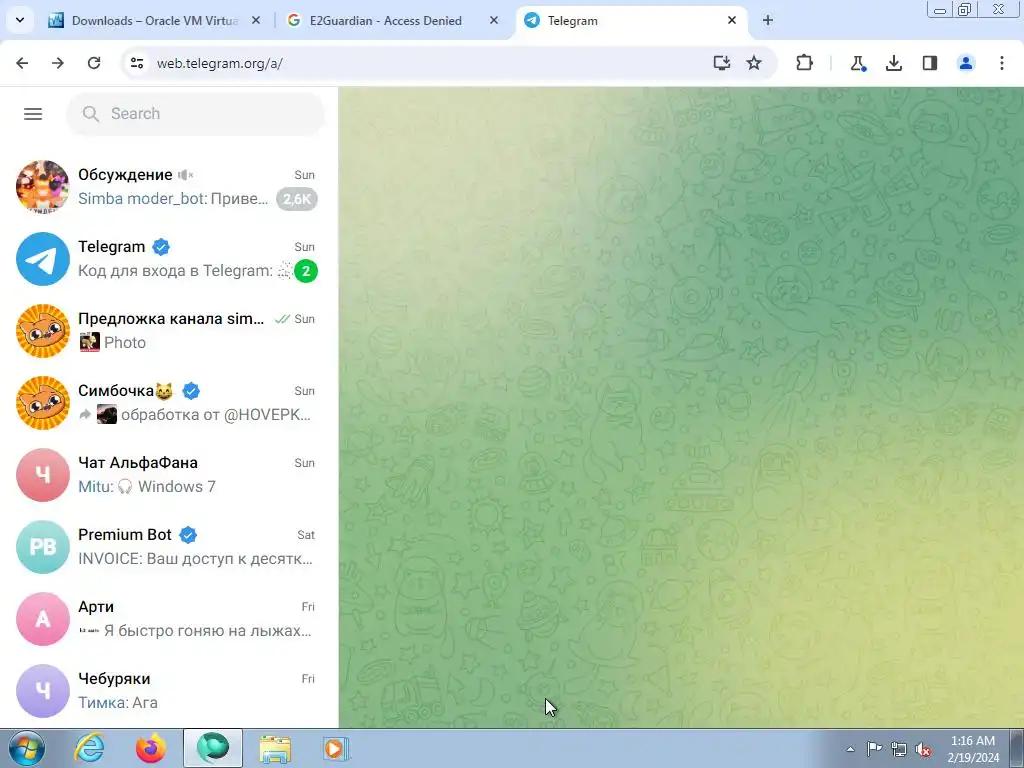Viewport: 1024px width, 768px height.
Task: Show hidden system tray icons
Action: click(850, 749)
